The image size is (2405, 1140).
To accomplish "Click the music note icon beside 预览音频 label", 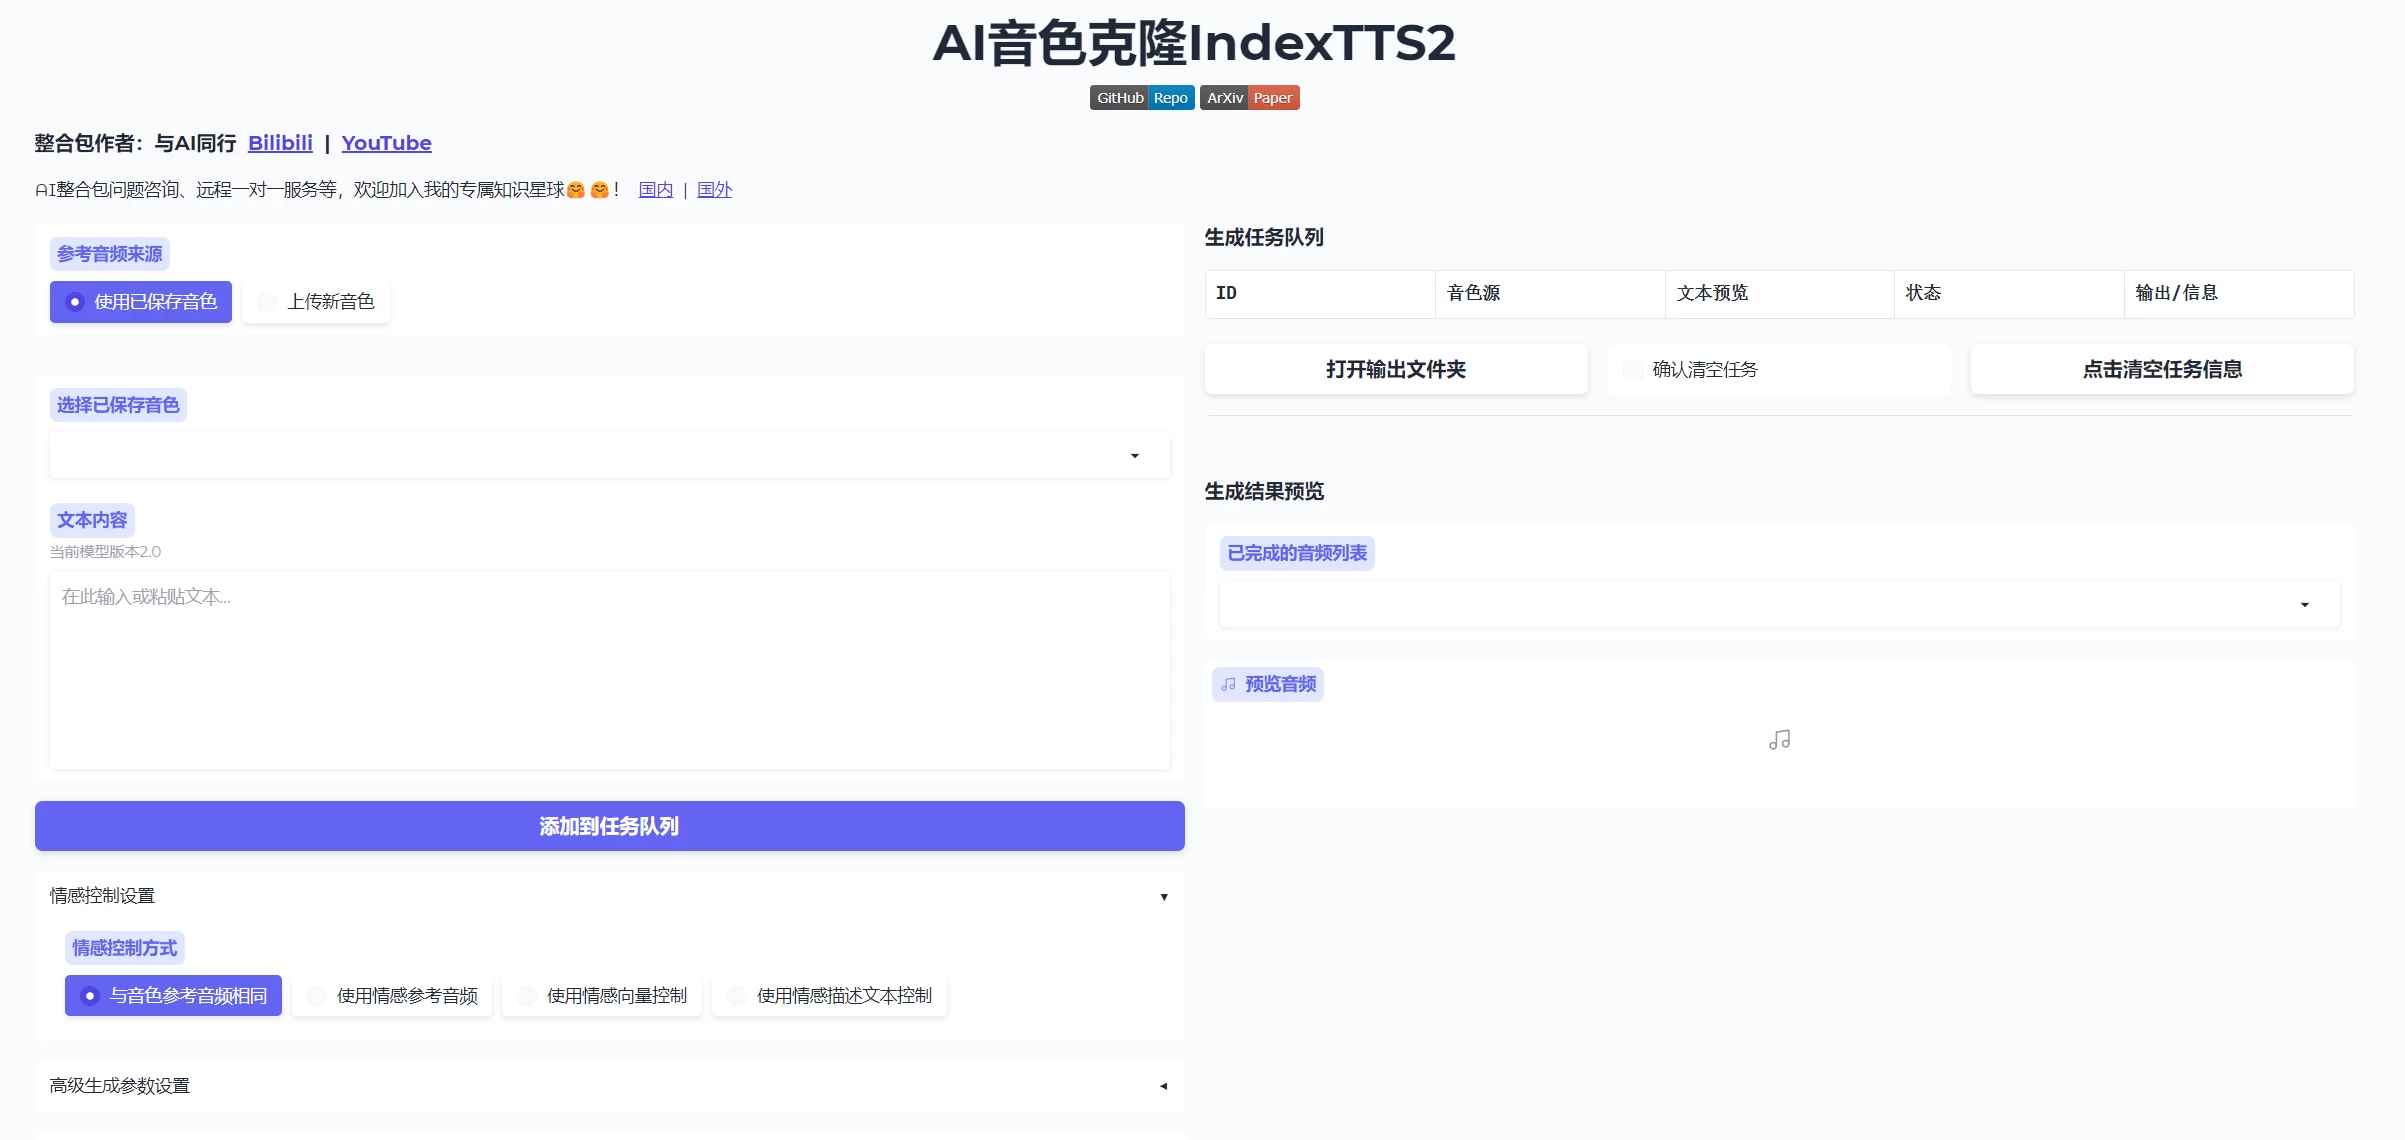I will pyautogui.click(x=1228, y=685).
